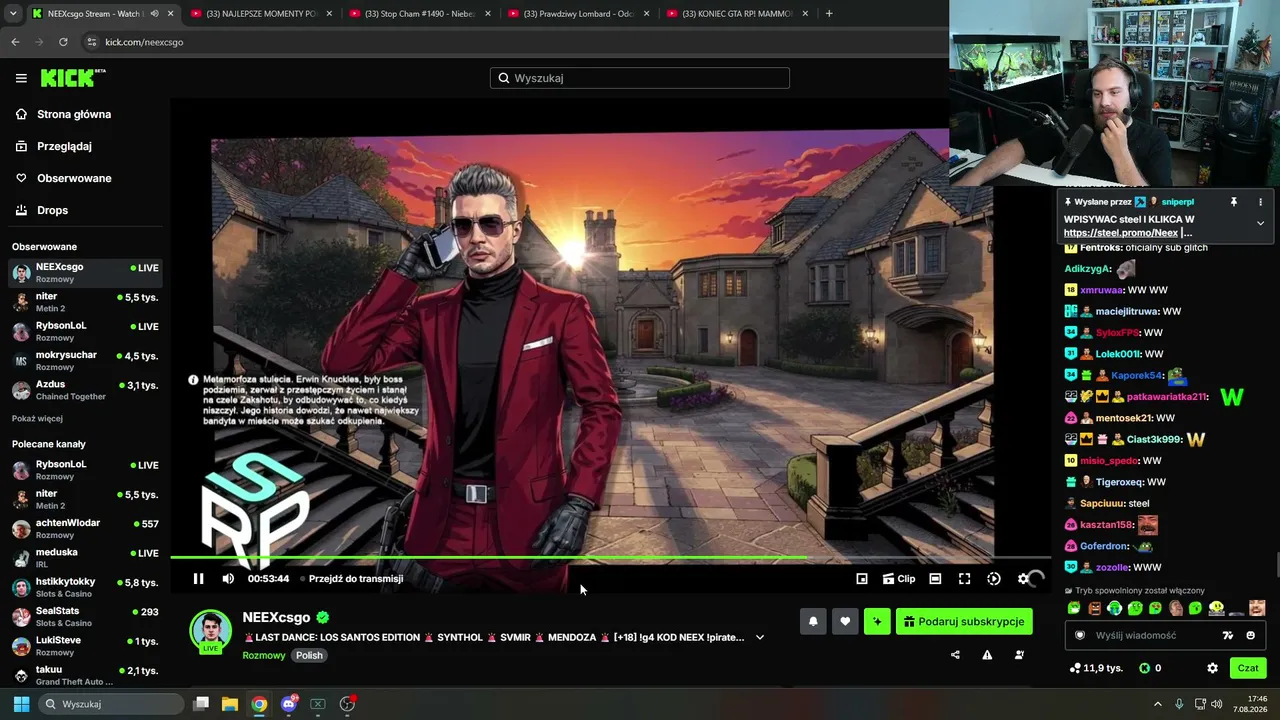Image resolution: width=1280 pixels, height=720 pixels.
Task: Open takuu recommended channel
Action: (x=85, y=674)
